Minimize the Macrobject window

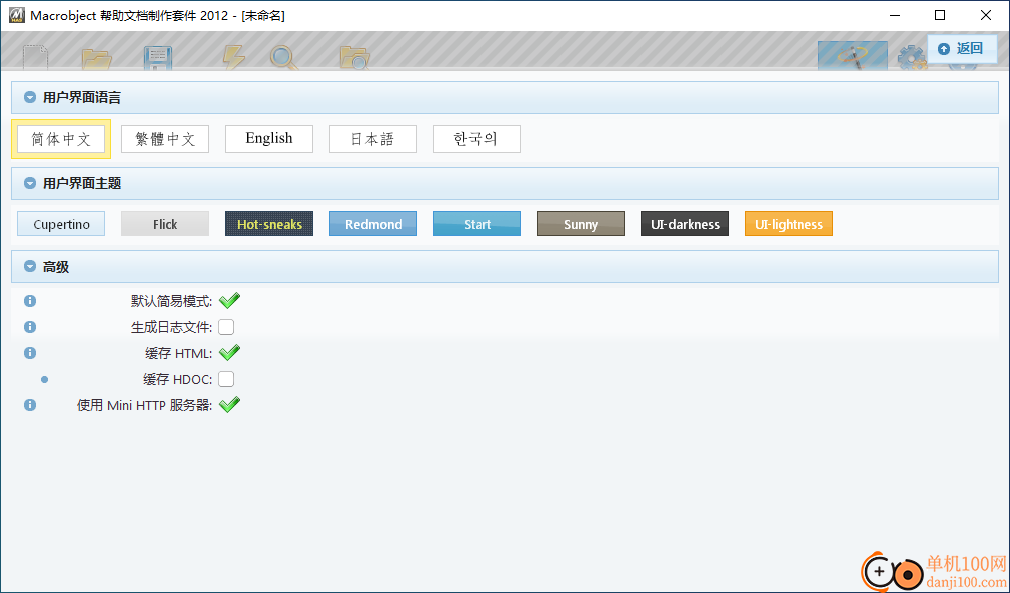[x=894, y=15]
